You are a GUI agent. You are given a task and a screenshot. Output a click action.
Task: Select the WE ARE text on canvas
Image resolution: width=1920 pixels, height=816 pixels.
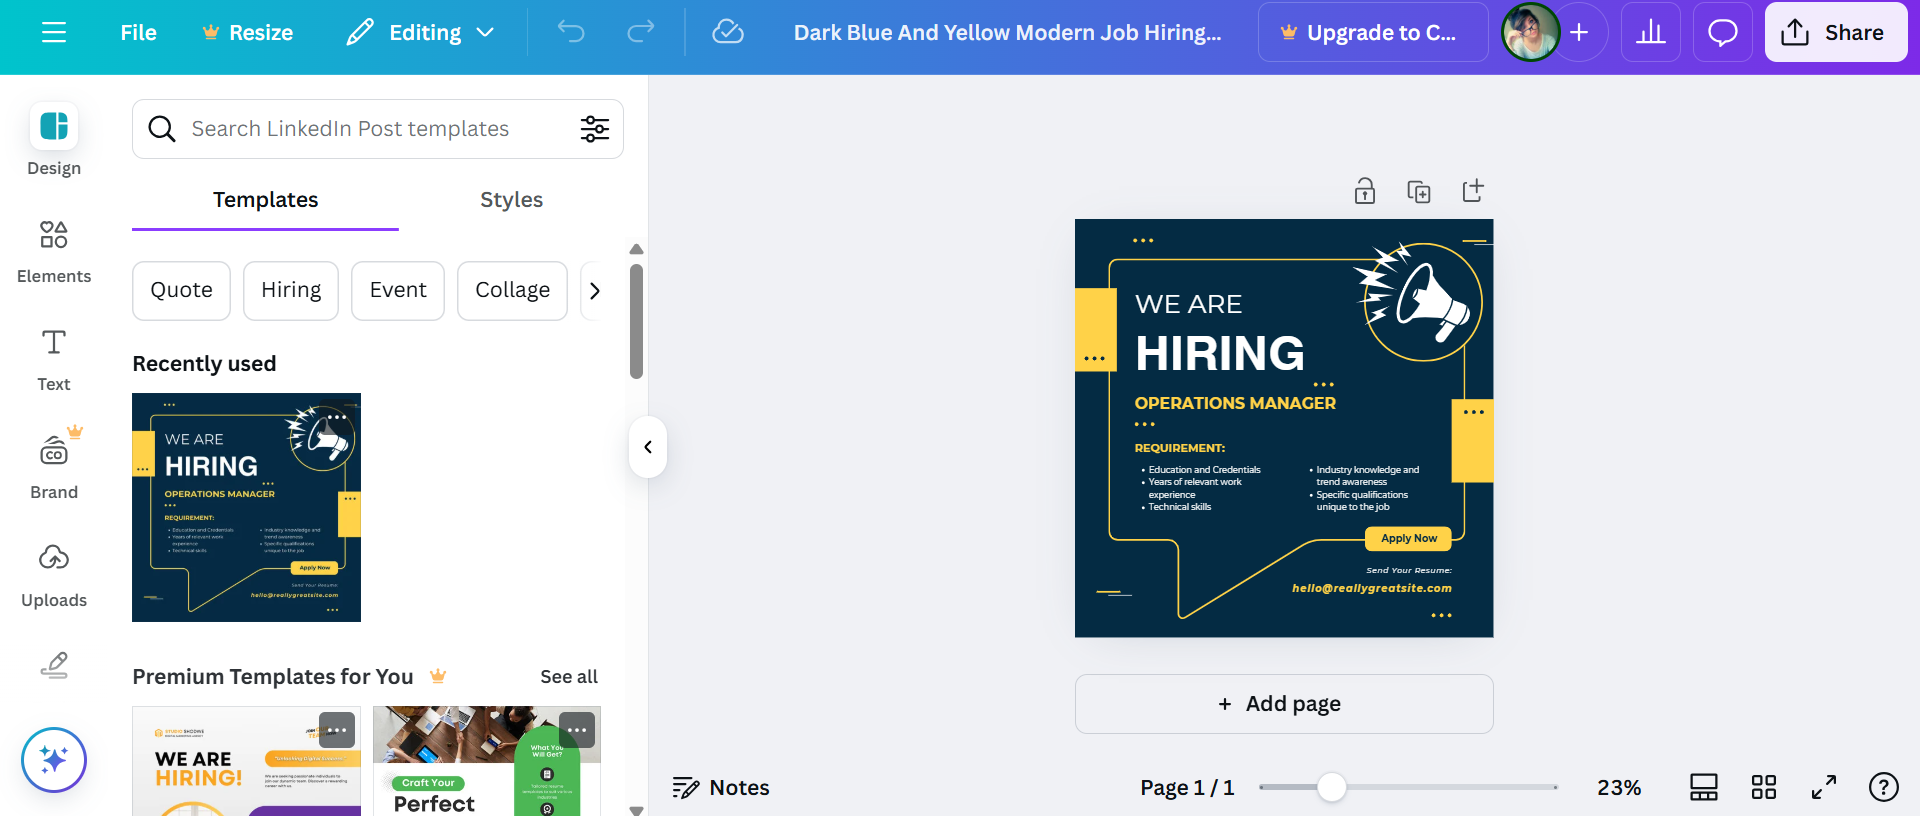tap(1189, 304)
